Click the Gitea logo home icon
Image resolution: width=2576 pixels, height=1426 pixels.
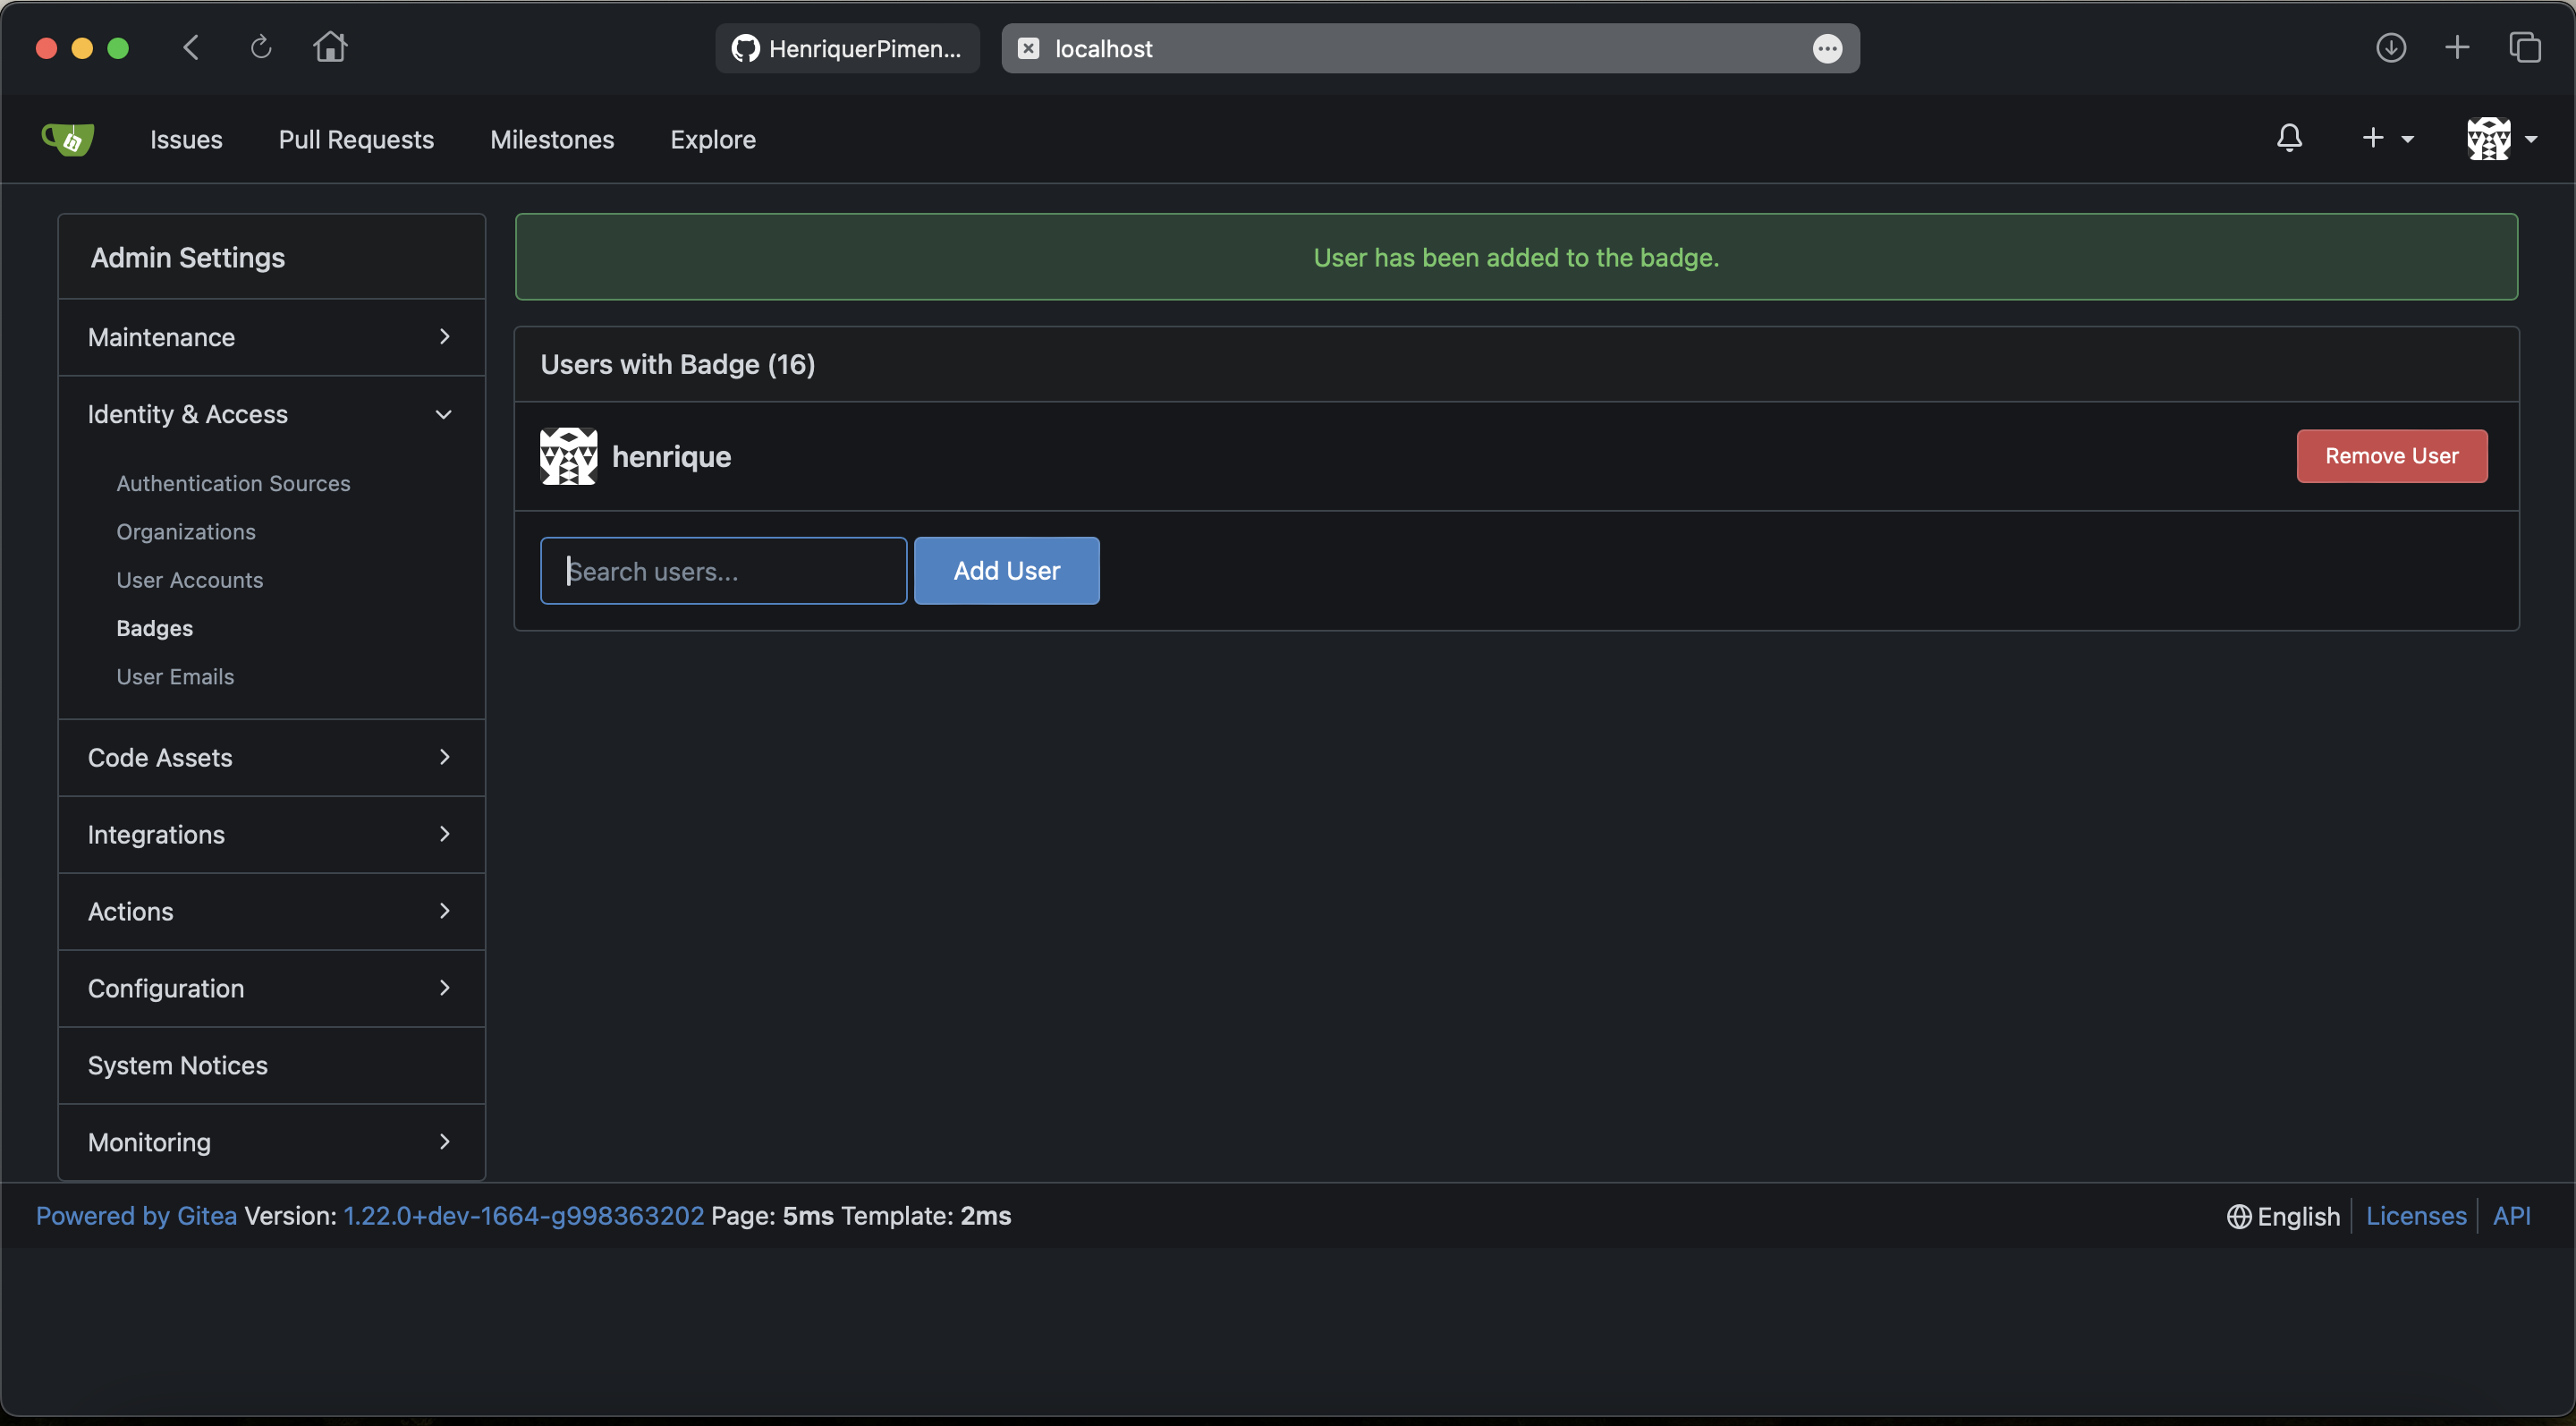click(x=67, y=139)
